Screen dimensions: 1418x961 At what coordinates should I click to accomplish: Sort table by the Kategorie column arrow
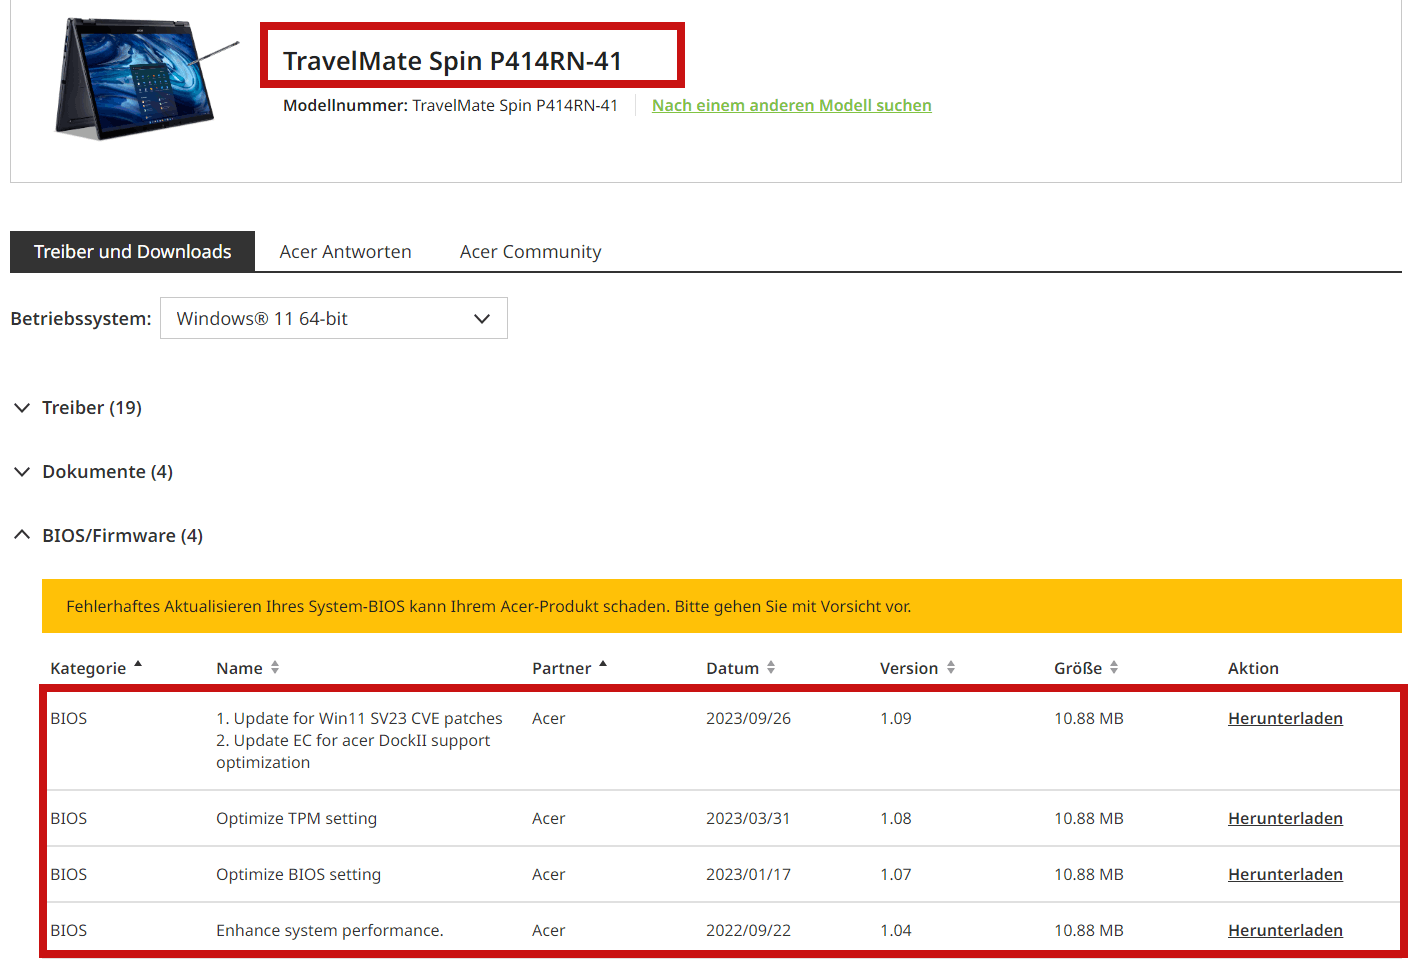(138, 664)
